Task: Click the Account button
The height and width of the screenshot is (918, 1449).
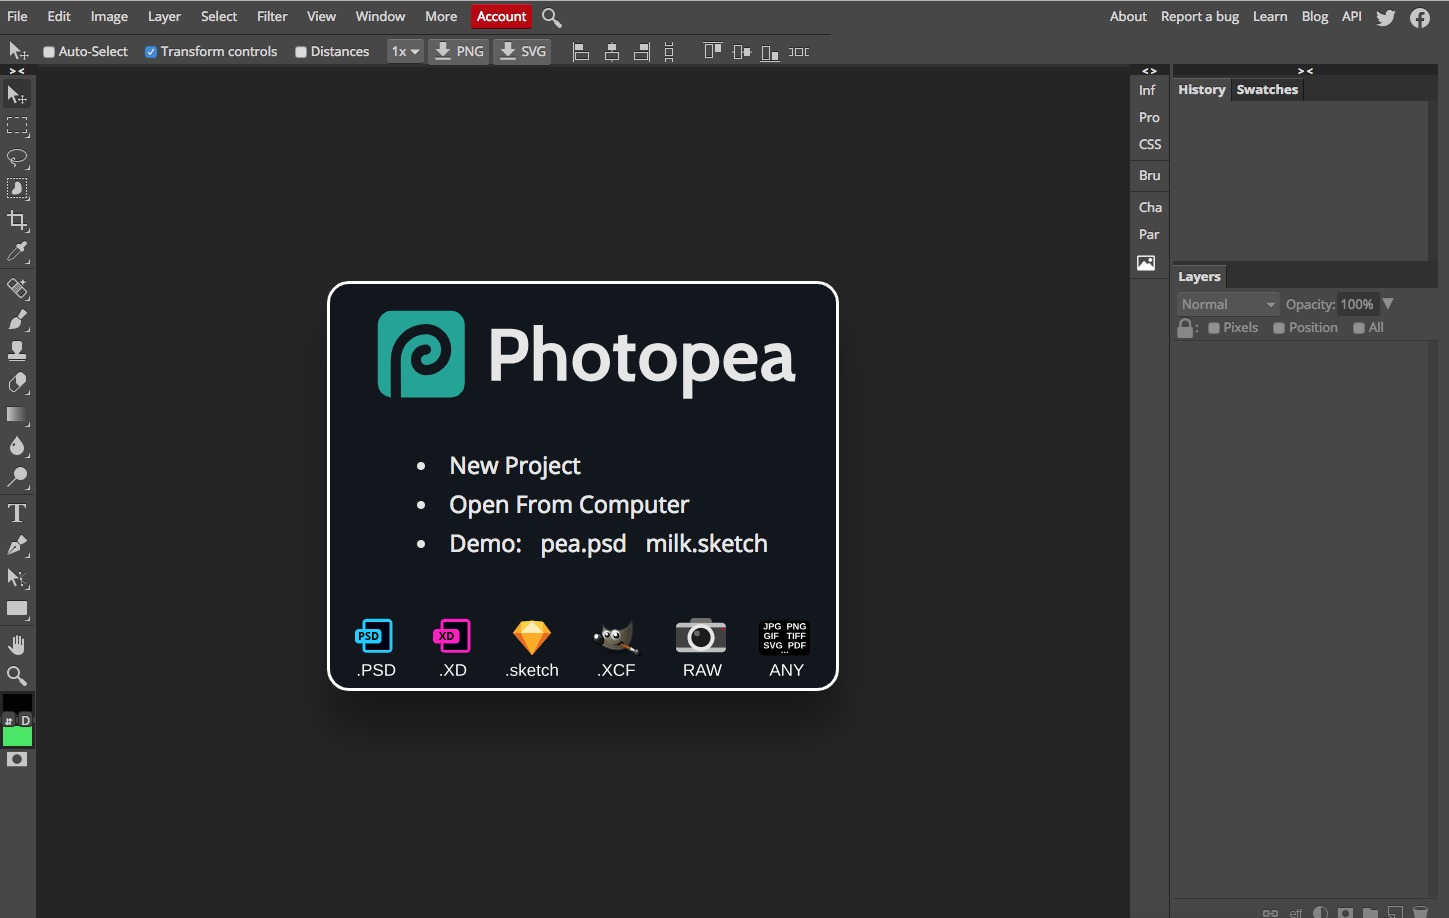Action: (x=501, y=17)
